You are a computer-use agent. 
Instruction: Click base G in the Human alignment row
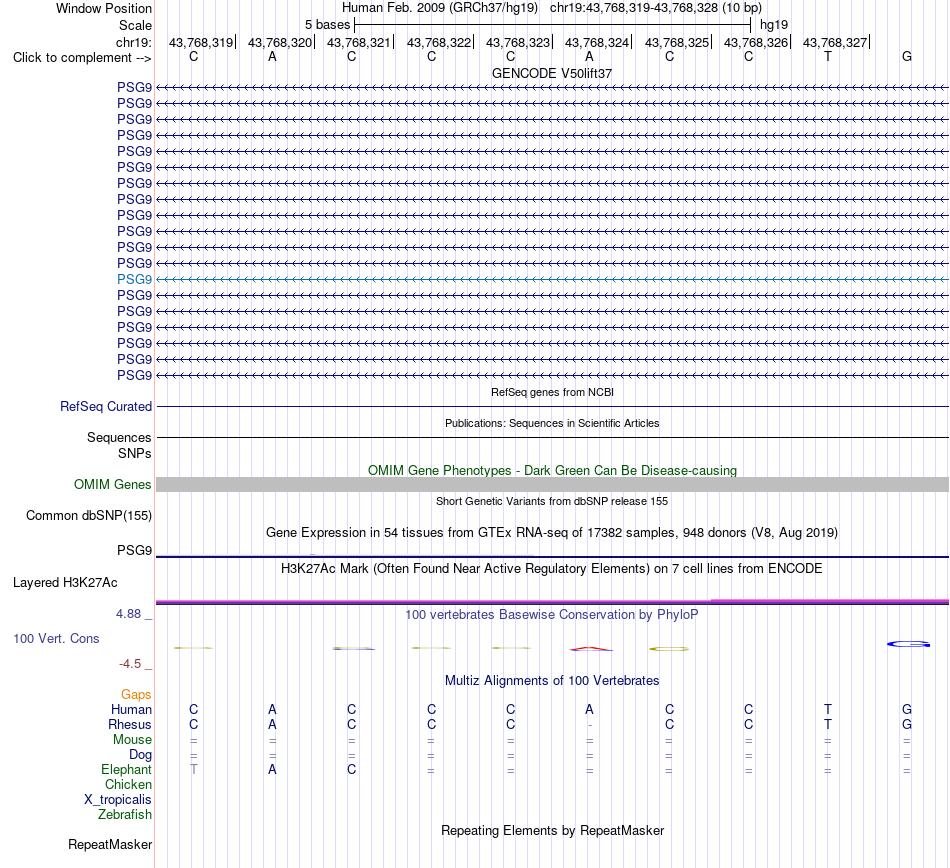[907, 709]
